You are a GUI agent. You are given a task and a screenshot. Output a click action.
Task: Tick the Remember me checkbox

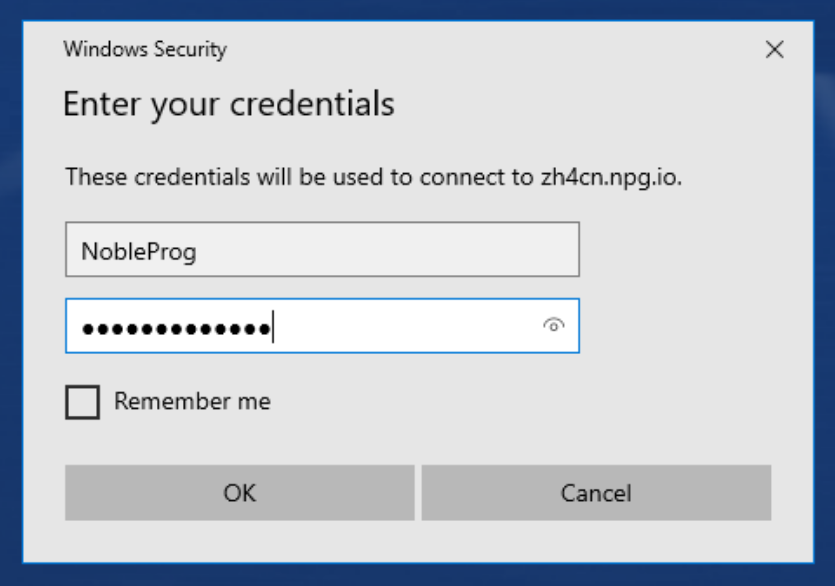click(83, 402)
